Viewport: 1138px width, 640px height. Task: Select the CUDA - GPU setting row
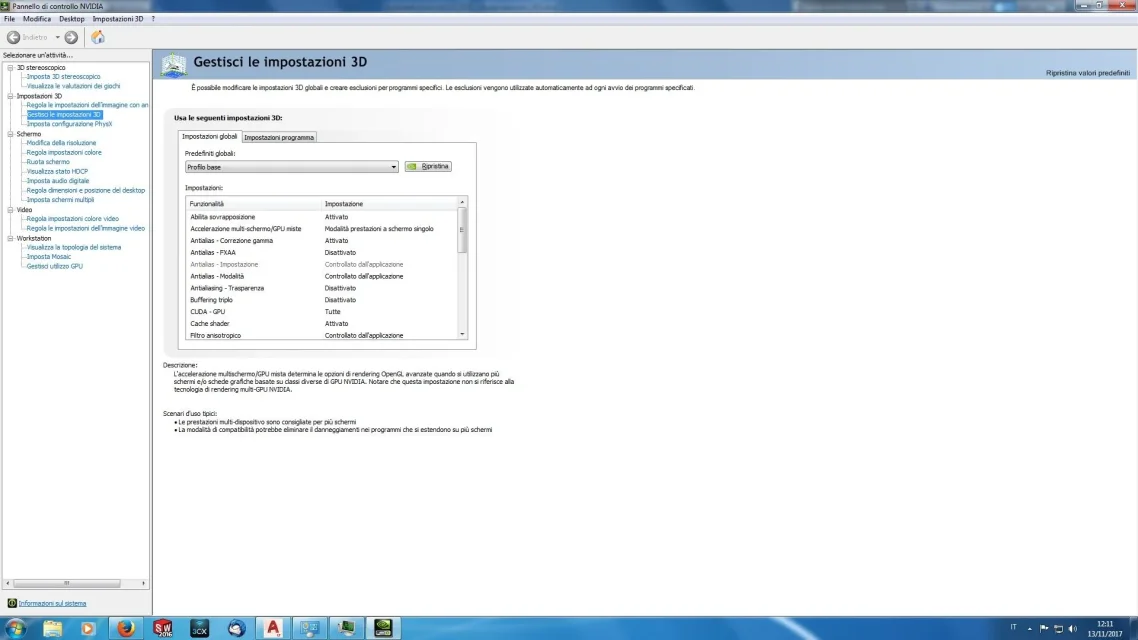coord(322,311)
